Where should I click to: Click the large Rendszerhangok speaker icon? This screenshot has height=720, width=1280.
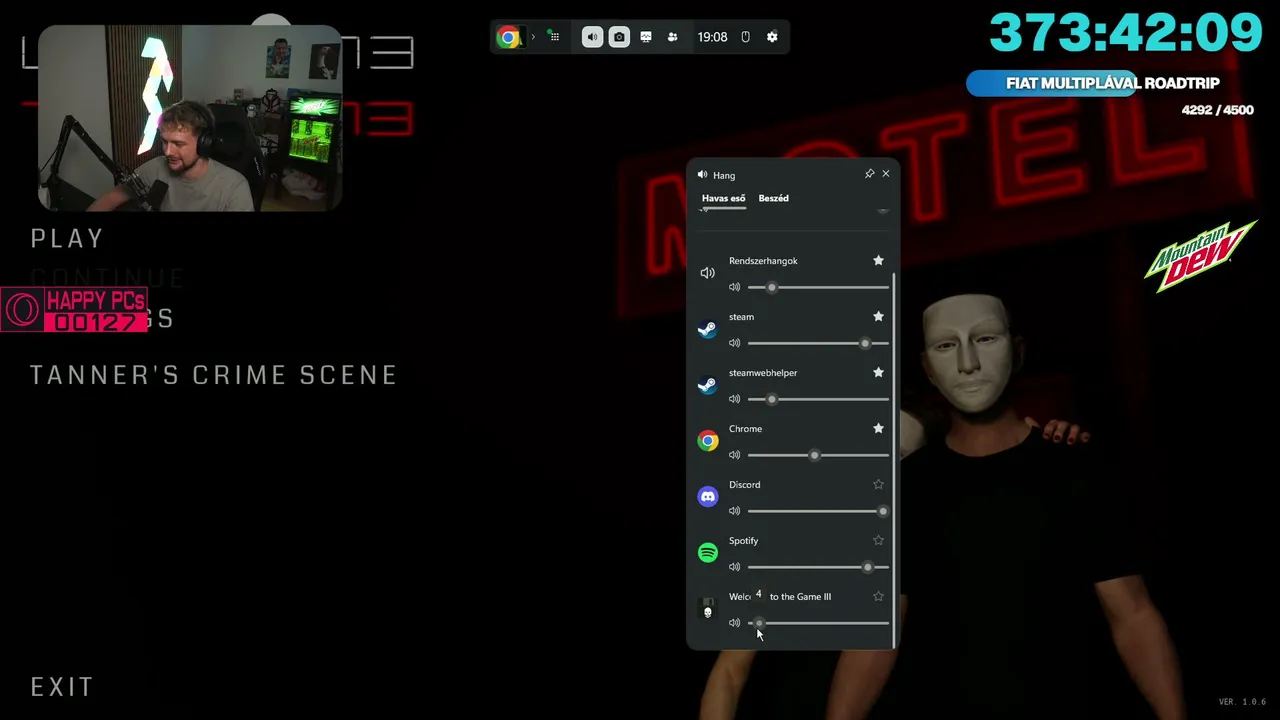(x=708, y=273)
